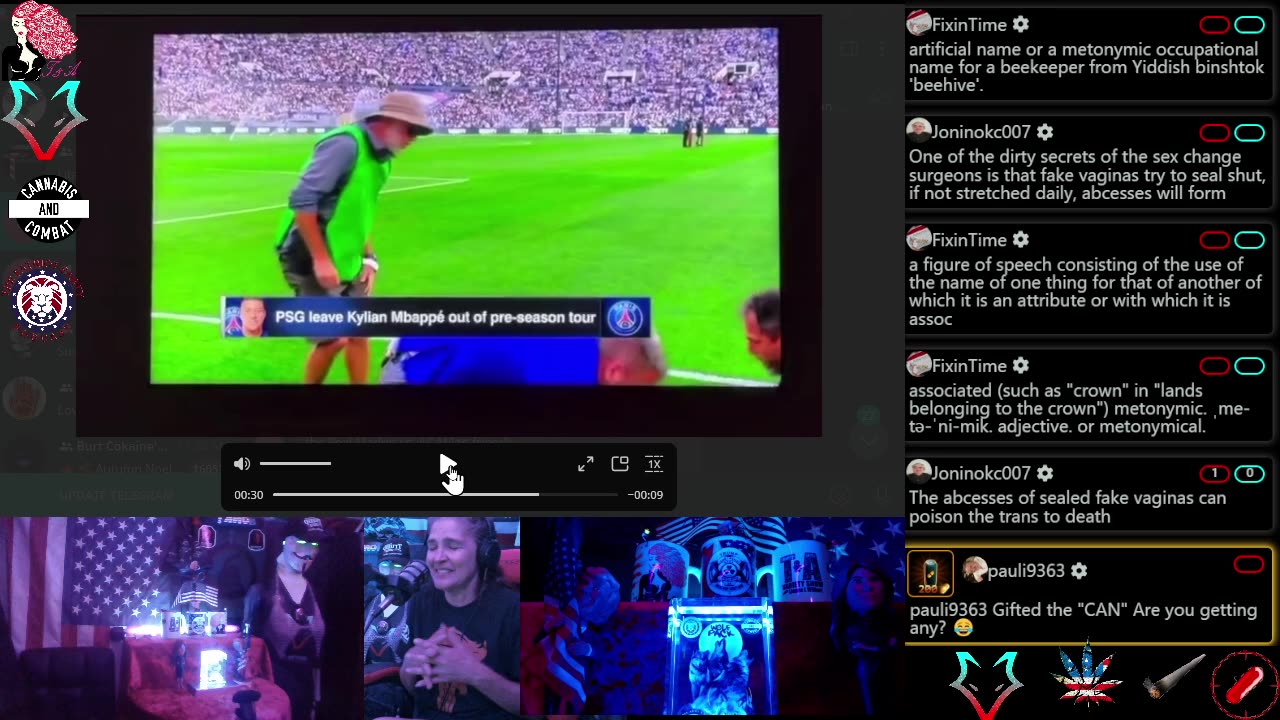1280x720 pixels.
Task: Click the "poison the trans to death" message text
Action: coord(1067,507)
